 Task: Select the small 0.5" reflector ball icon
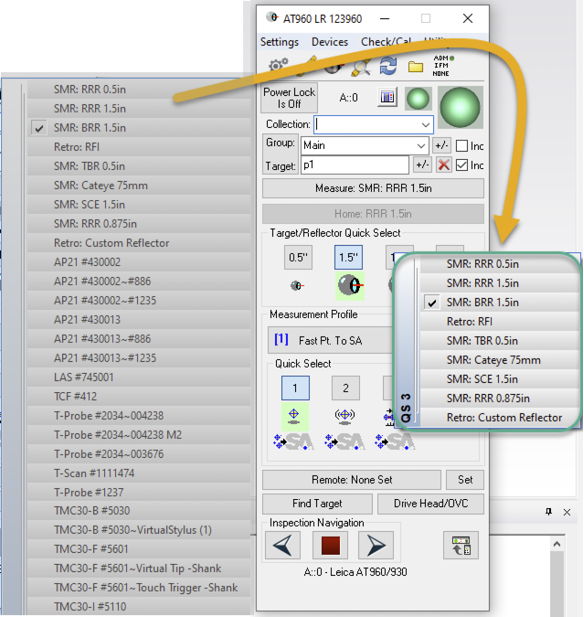coord(297,285)
